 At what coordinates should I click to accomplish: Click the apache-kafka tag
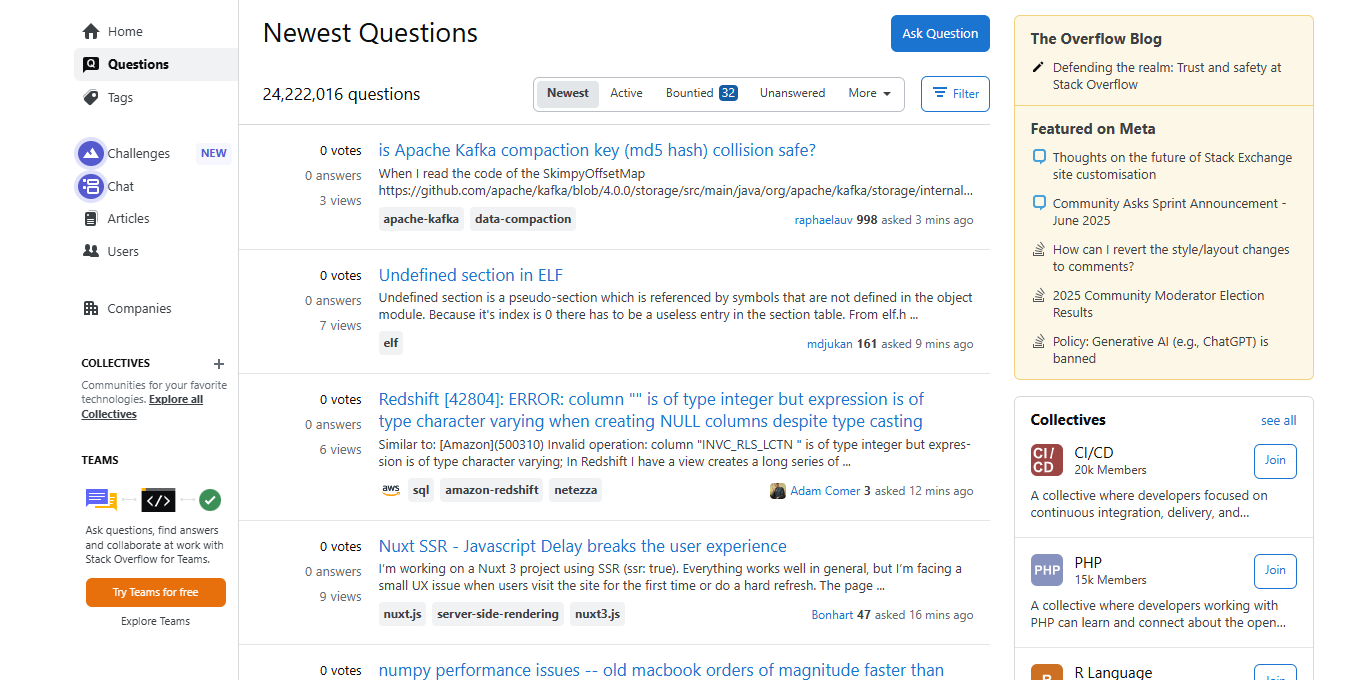(421, 219)
